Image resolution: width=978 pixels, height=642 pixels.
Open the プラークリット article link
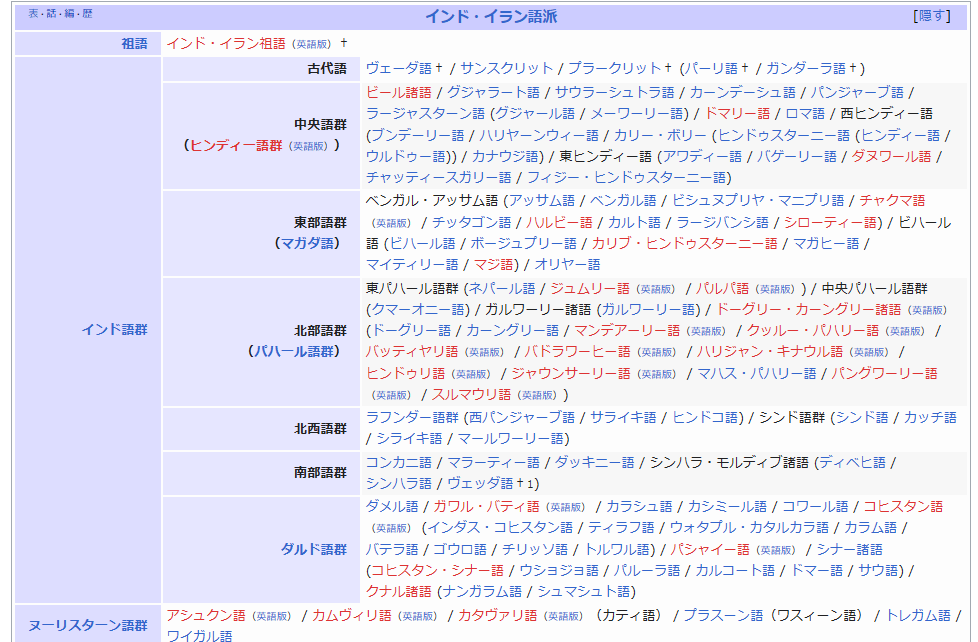pos(614,68)
